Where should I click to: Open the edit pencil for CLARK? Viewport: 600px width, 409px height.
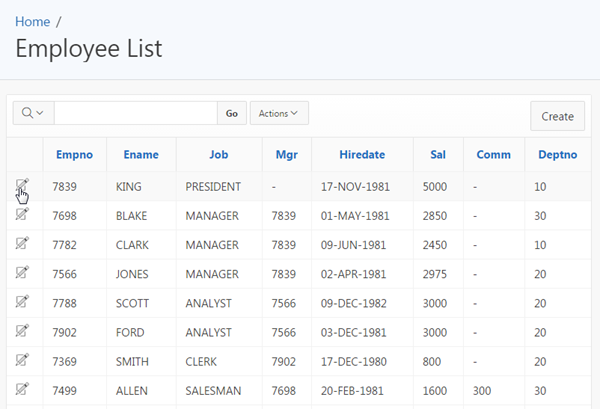[x=22, y=243]
